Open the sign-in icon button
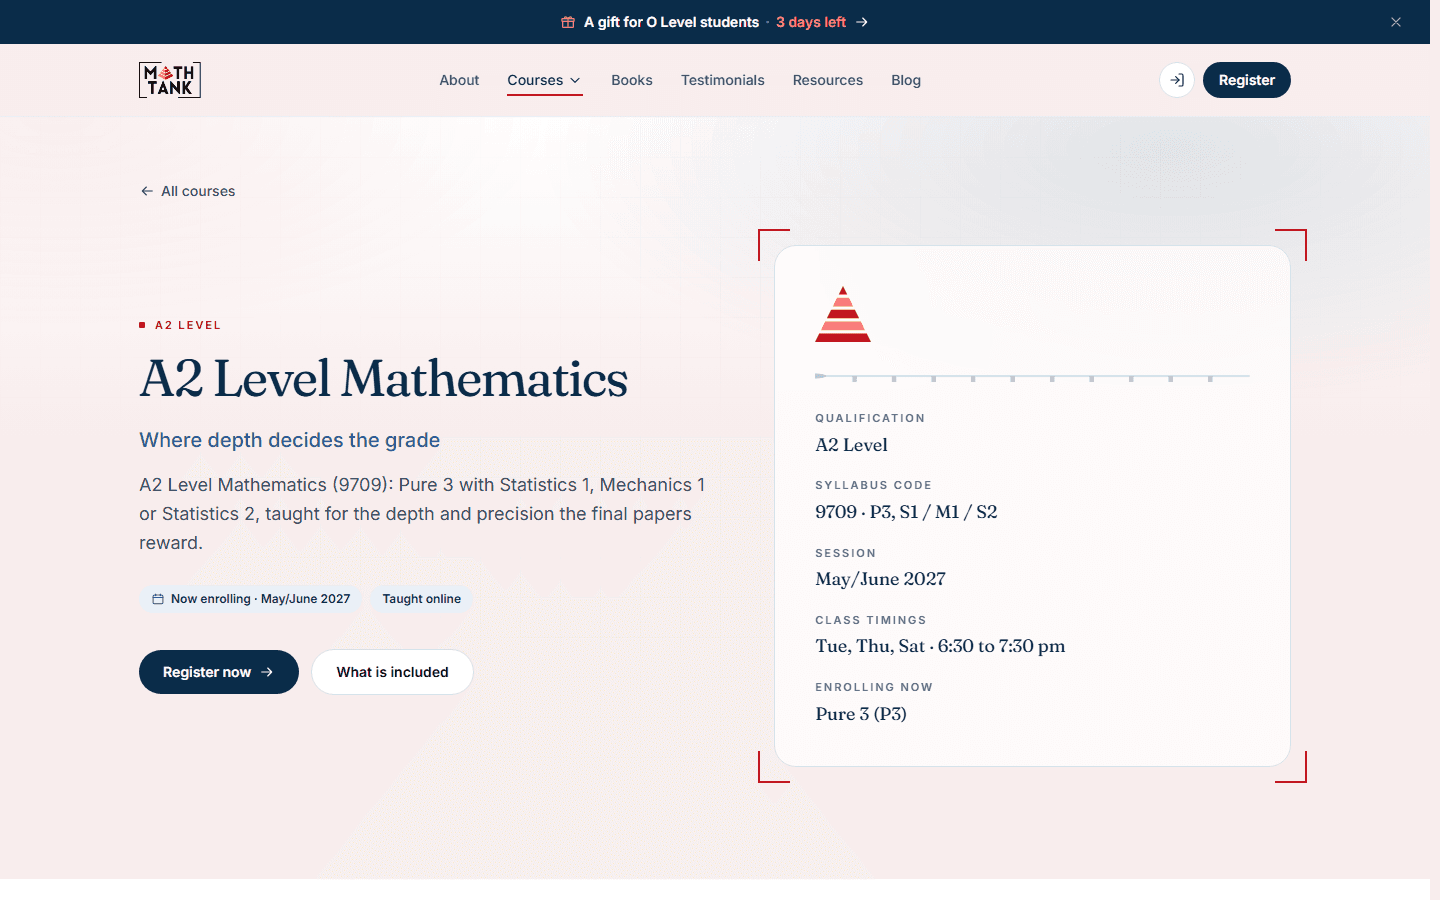The height and width of the screenshot is (900, 1440). [x=1177, y=80]
